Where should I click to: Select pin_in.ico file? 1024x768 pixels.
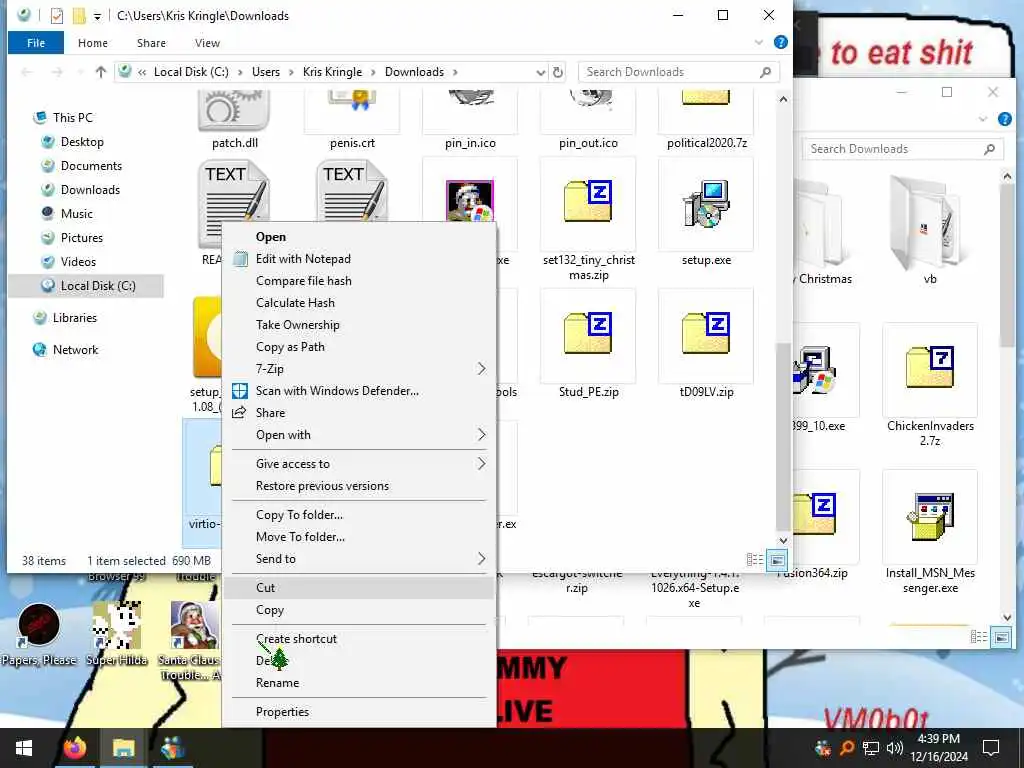tap(470, 111)
